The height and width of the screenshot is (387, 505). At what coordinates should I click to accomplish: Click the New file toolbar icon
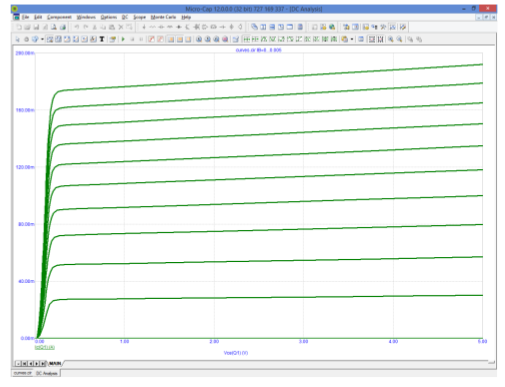click(19, 27)
